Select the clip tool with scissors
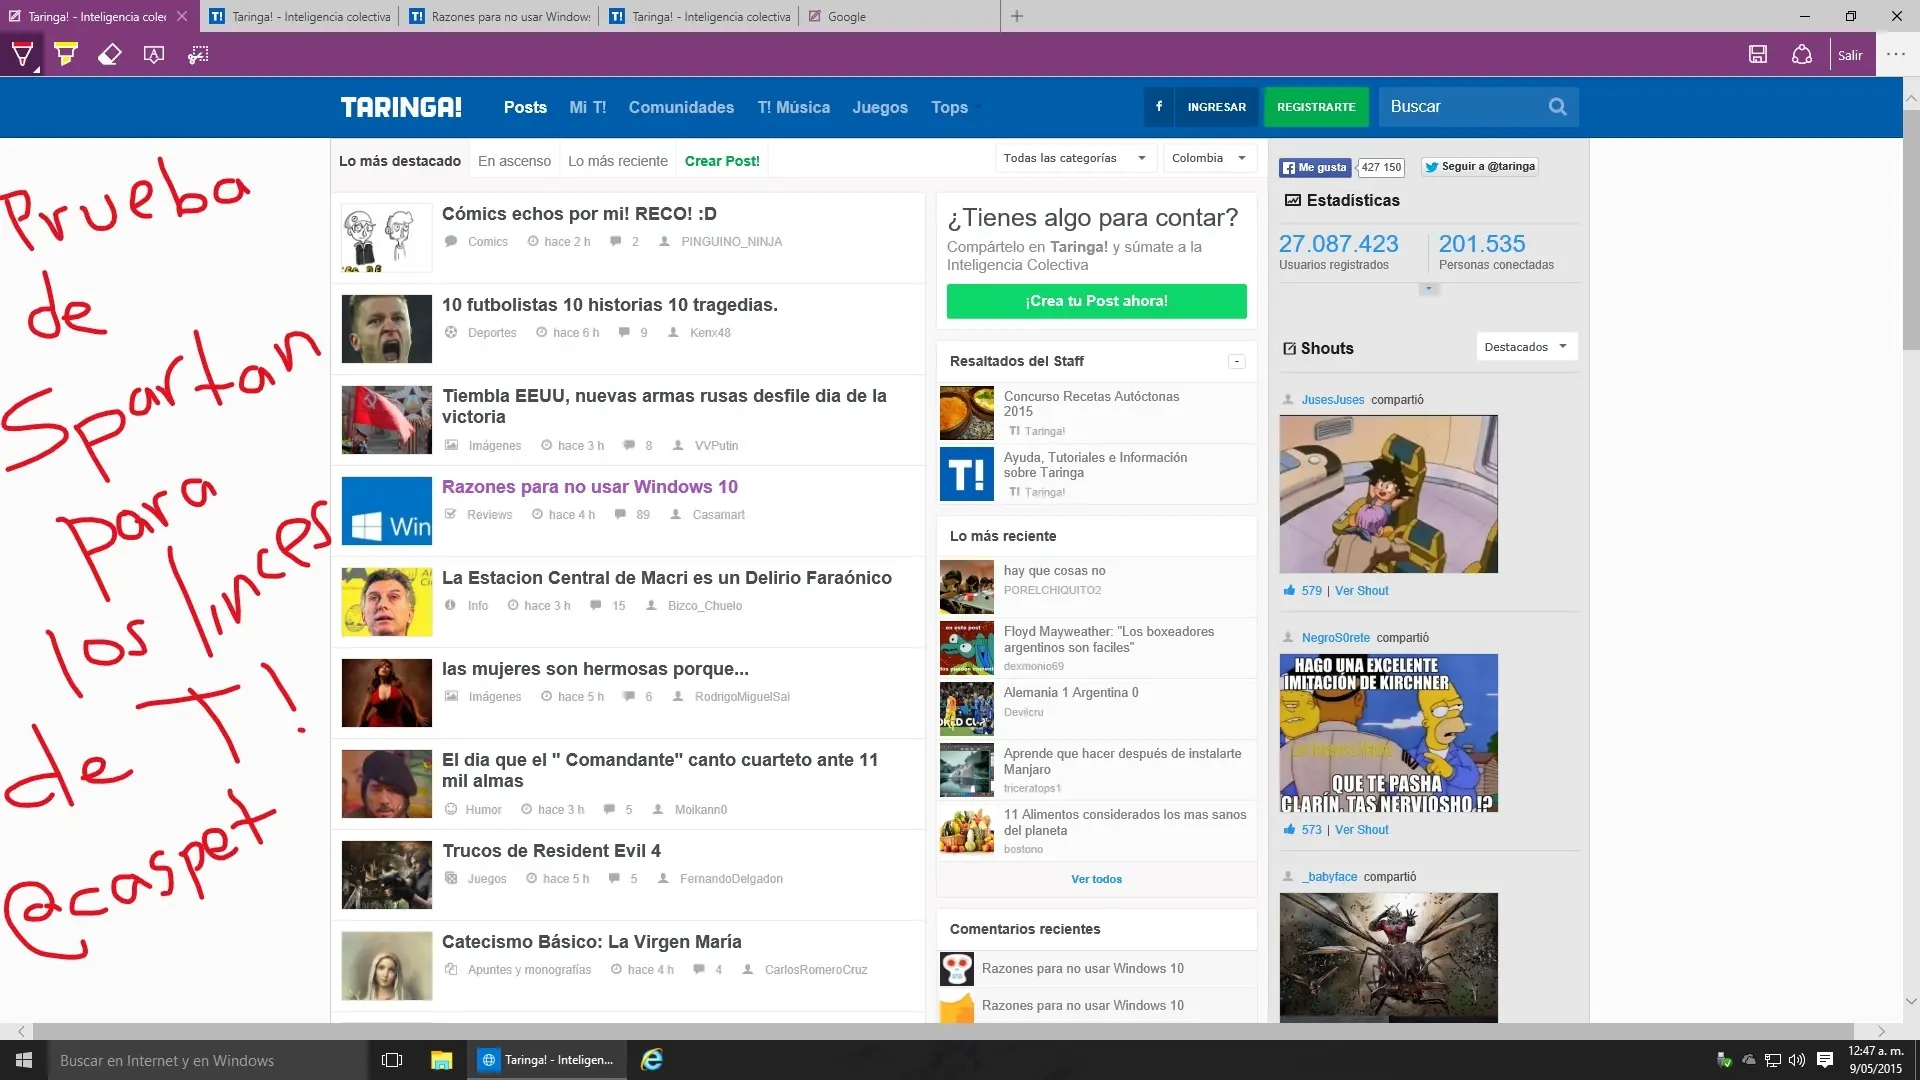 [x=198, y=54]
